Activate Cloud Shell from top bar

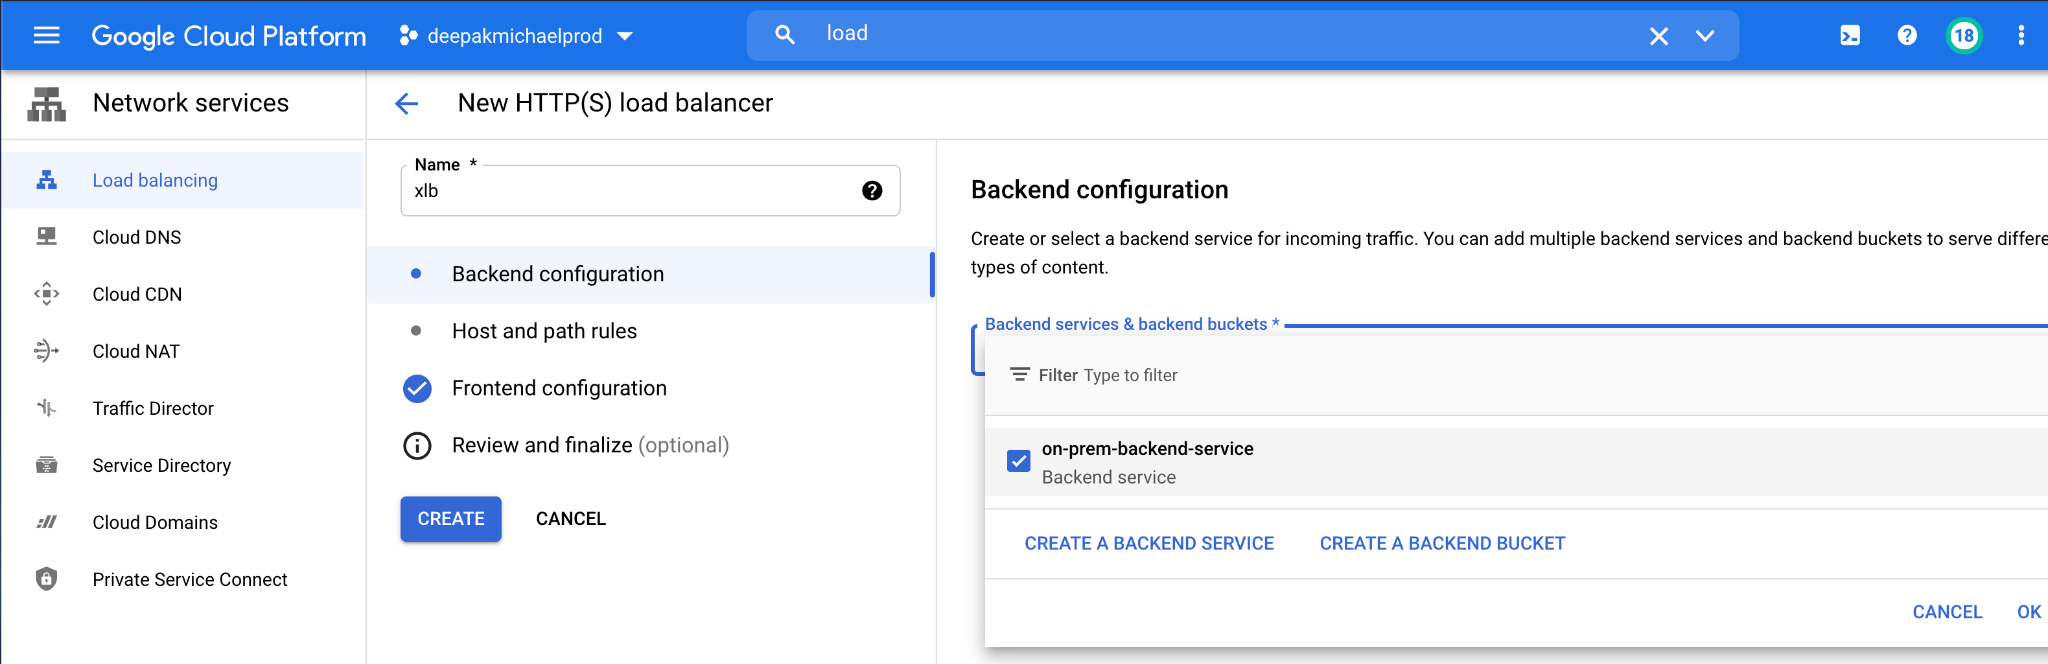pos(1850,36)
